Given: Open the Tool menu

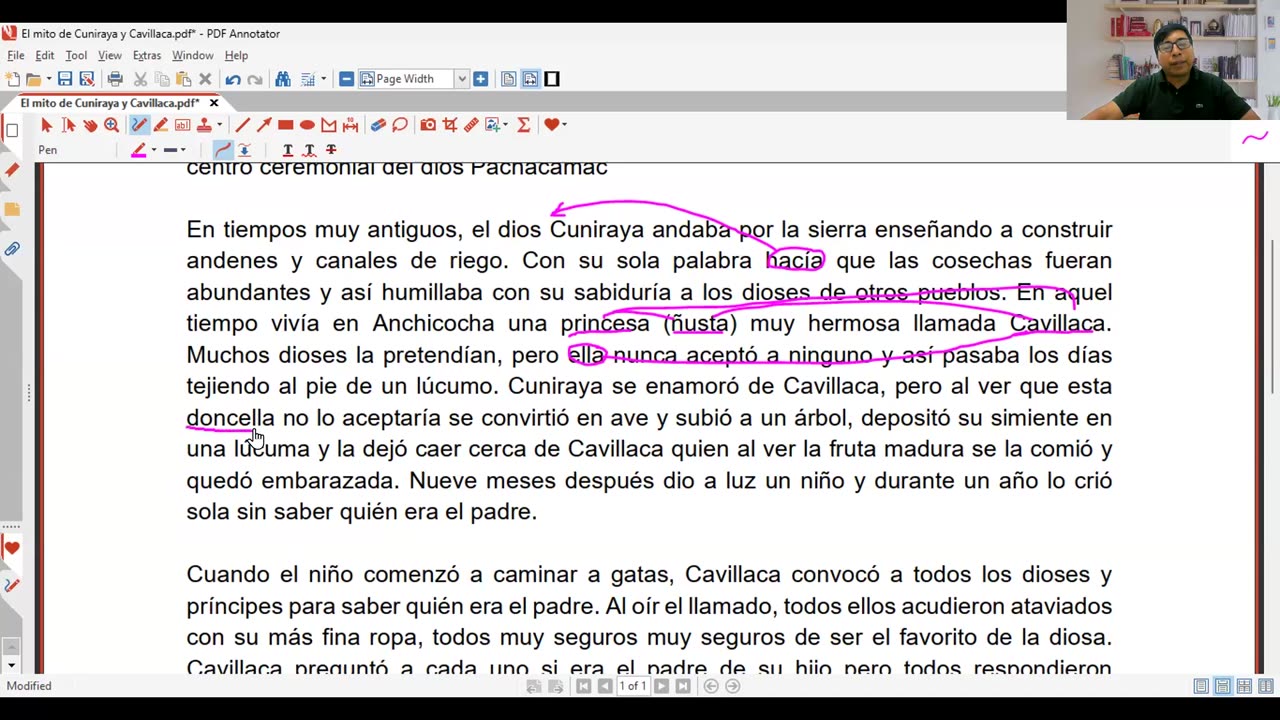Looking at the screenshot, I should click(76, 55).
